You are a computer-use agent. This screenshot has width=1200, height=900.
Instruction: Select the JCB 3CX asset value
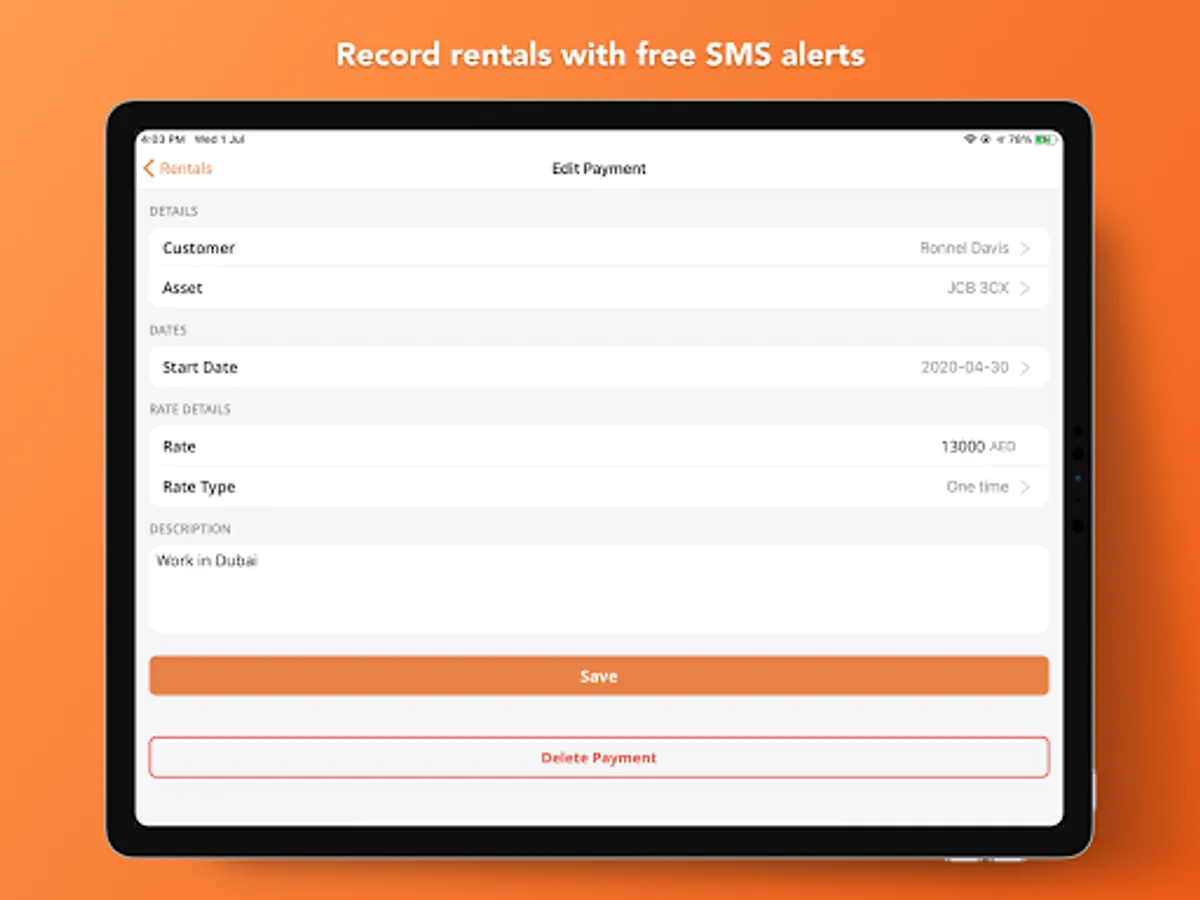point(978,288)
